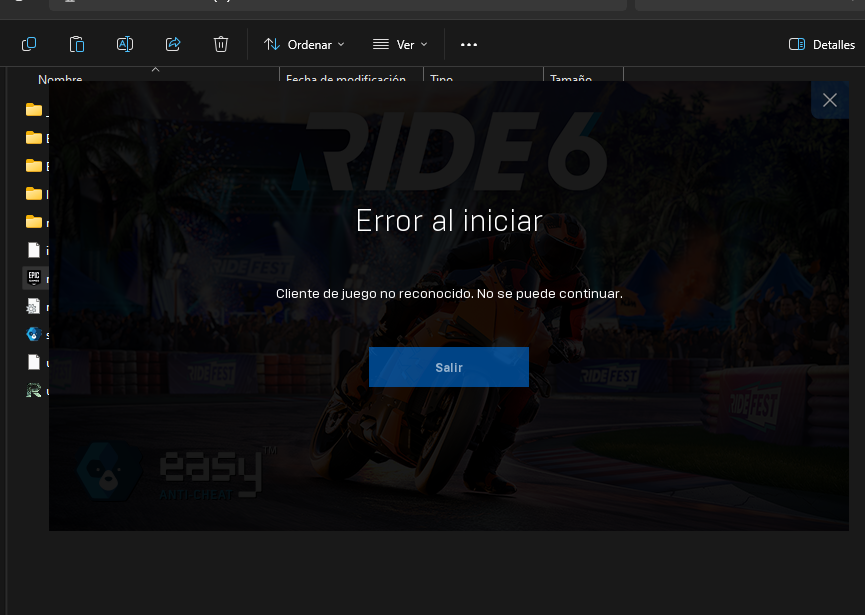Open the Ver view options dropdown

400,45
